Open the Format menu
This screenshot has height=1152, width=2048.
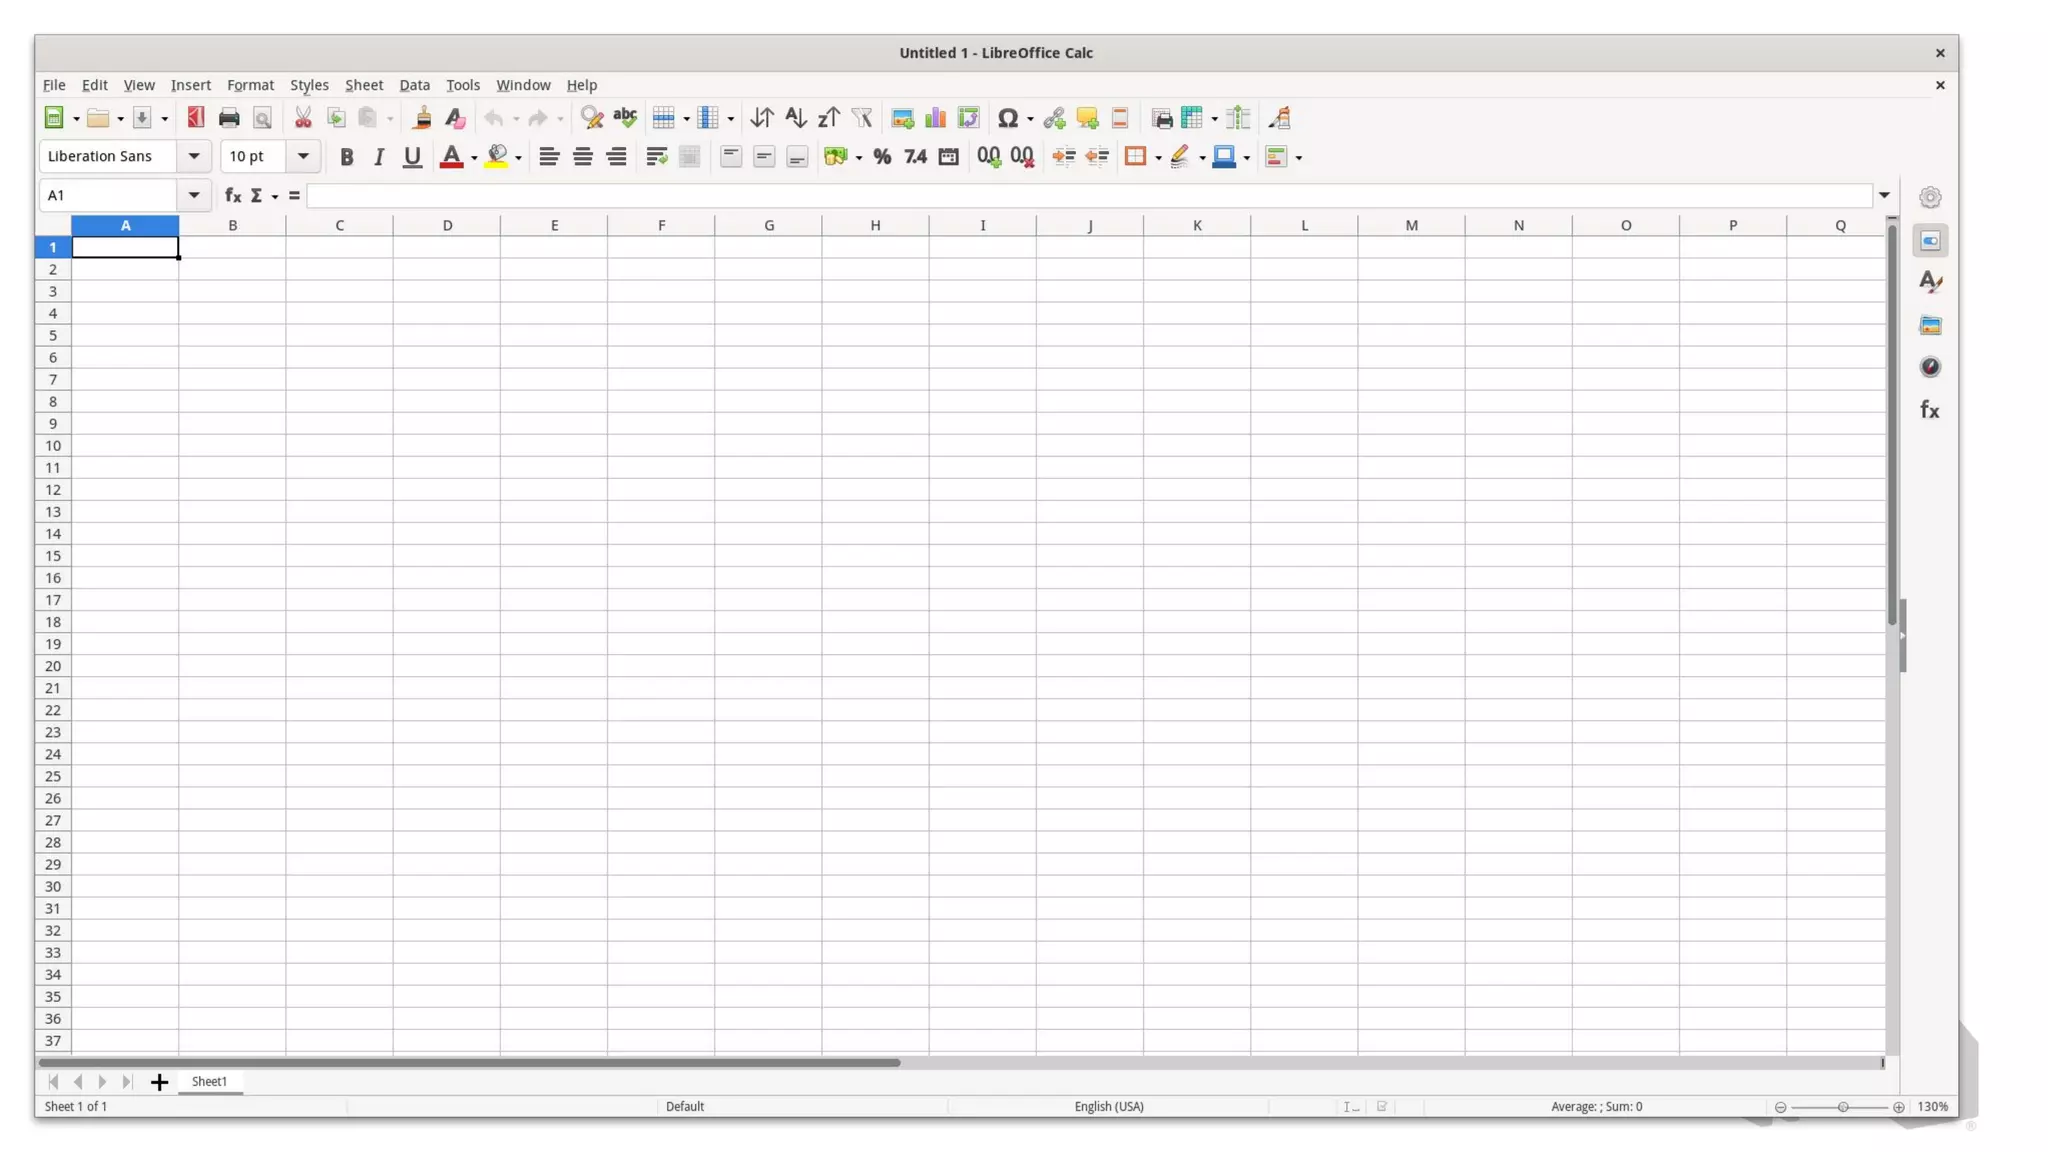250,85
